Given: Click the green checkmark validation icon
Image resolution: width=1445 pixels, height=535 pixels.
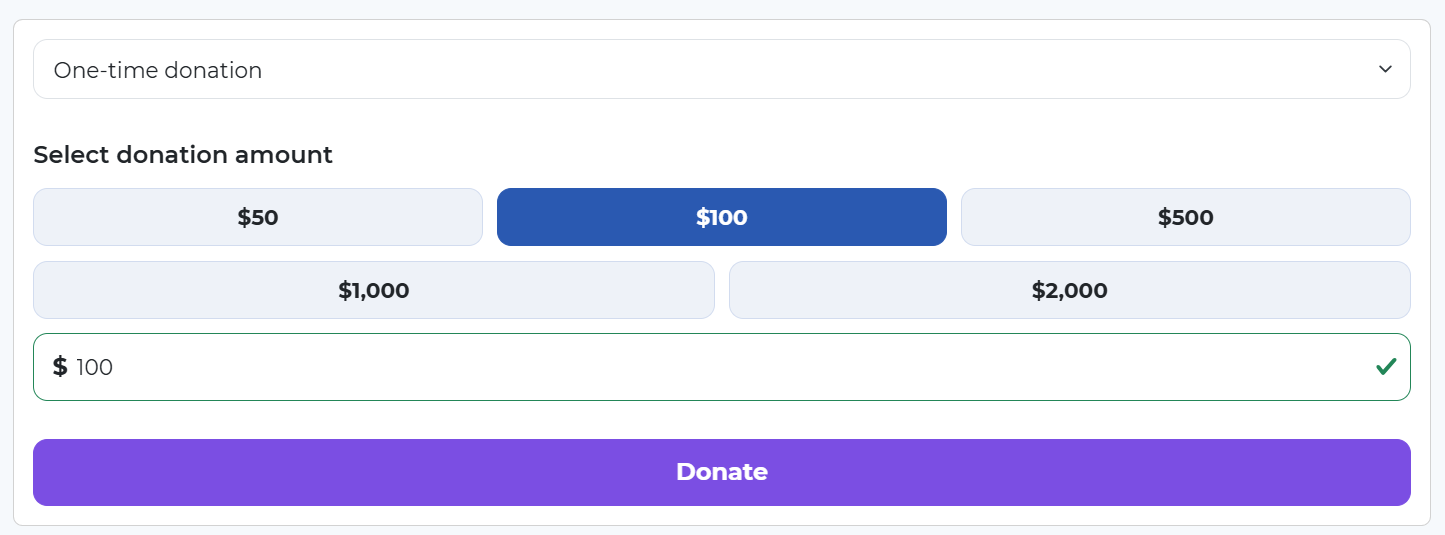Looking at the screenshot, I should 1385,367.
